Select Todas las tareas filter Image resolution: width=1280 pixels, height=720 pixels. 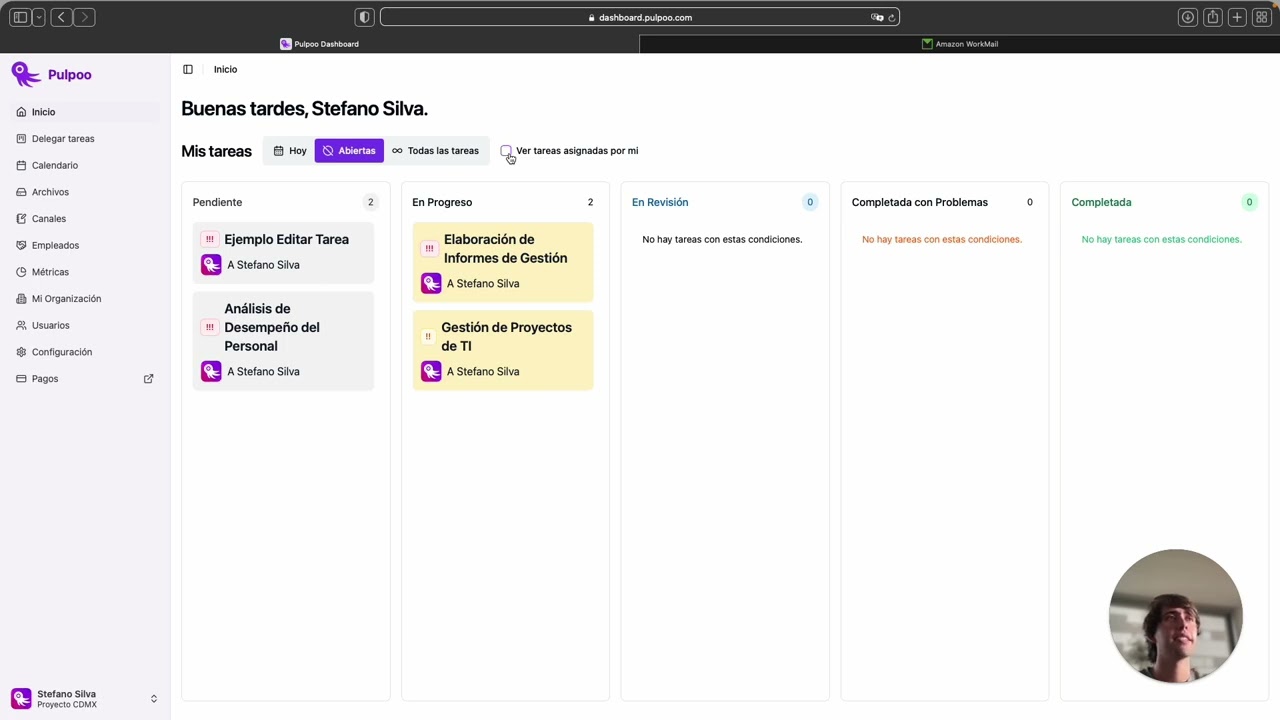435,151
